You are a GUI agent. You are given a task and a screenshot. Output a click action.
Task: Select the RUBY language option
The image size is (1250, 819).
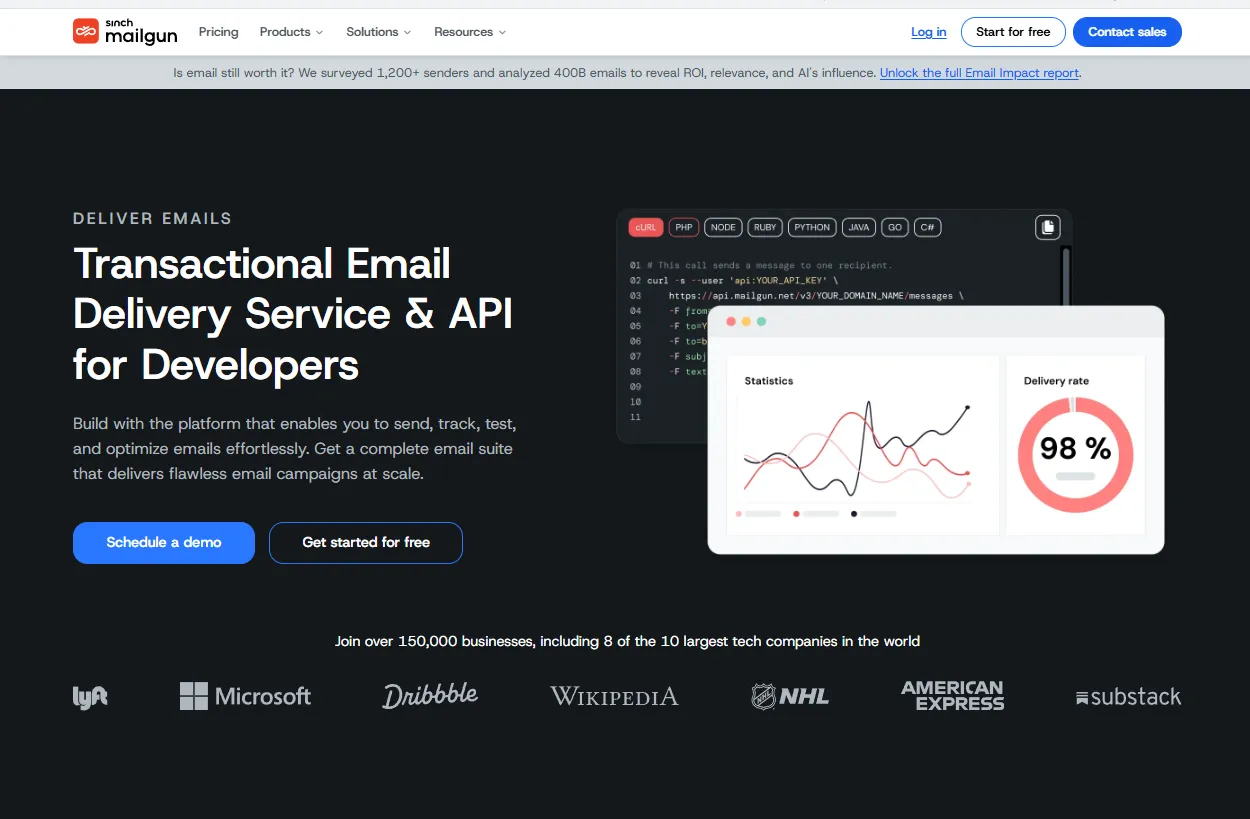[764, 227]
